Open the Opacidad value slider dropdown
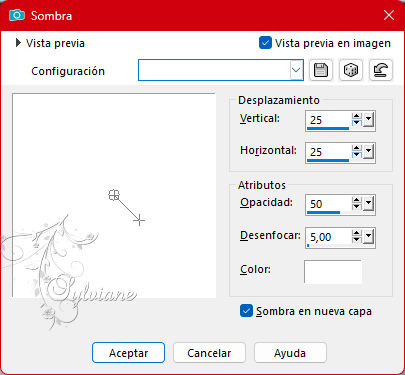This screenshot has width=405, height=375. (368, 203)
